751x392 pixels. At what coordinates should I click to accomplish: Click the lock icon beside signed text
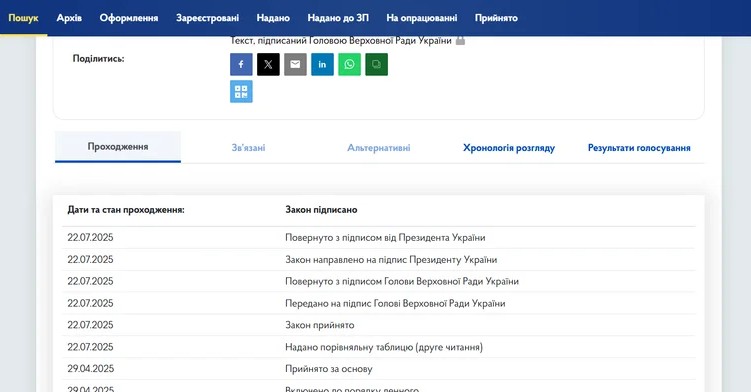(460, 40)
